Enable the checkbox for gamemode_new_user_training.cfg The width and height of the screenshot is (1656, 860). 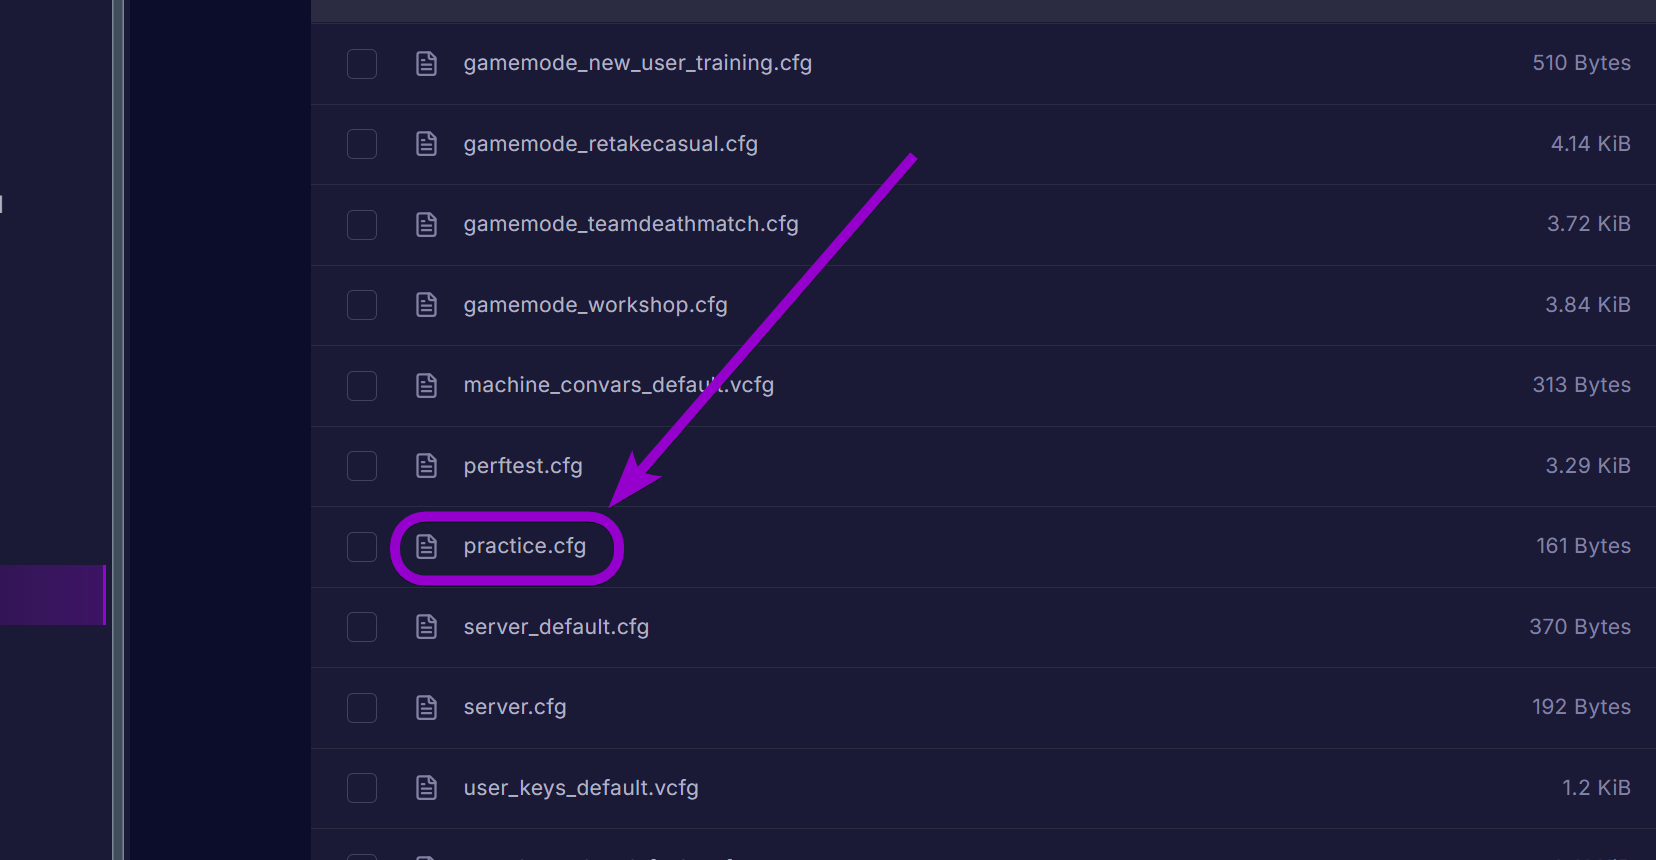362,64
